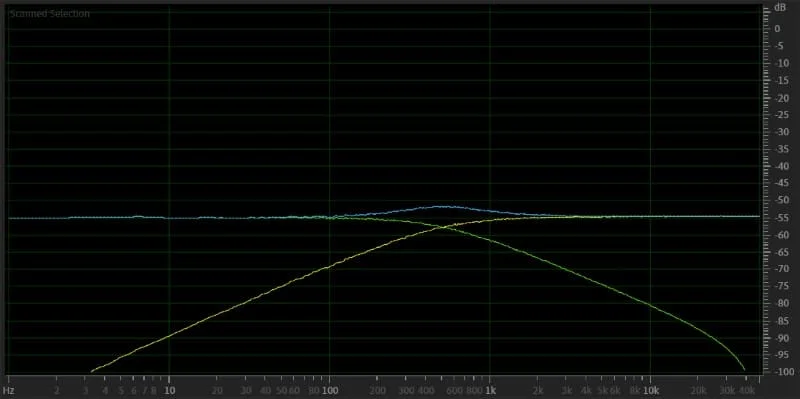Select the 10 mark on frequency ruler
The image size is (800, 399).
[169, 391]
